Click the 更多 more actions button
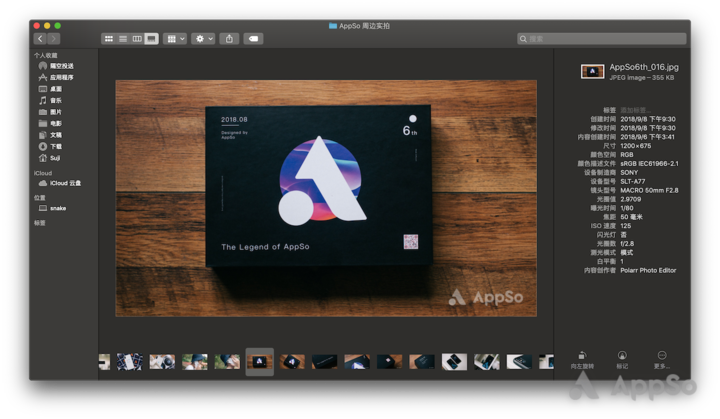The width and height of the screenshot is (720, 419). (x=662, y=360)
